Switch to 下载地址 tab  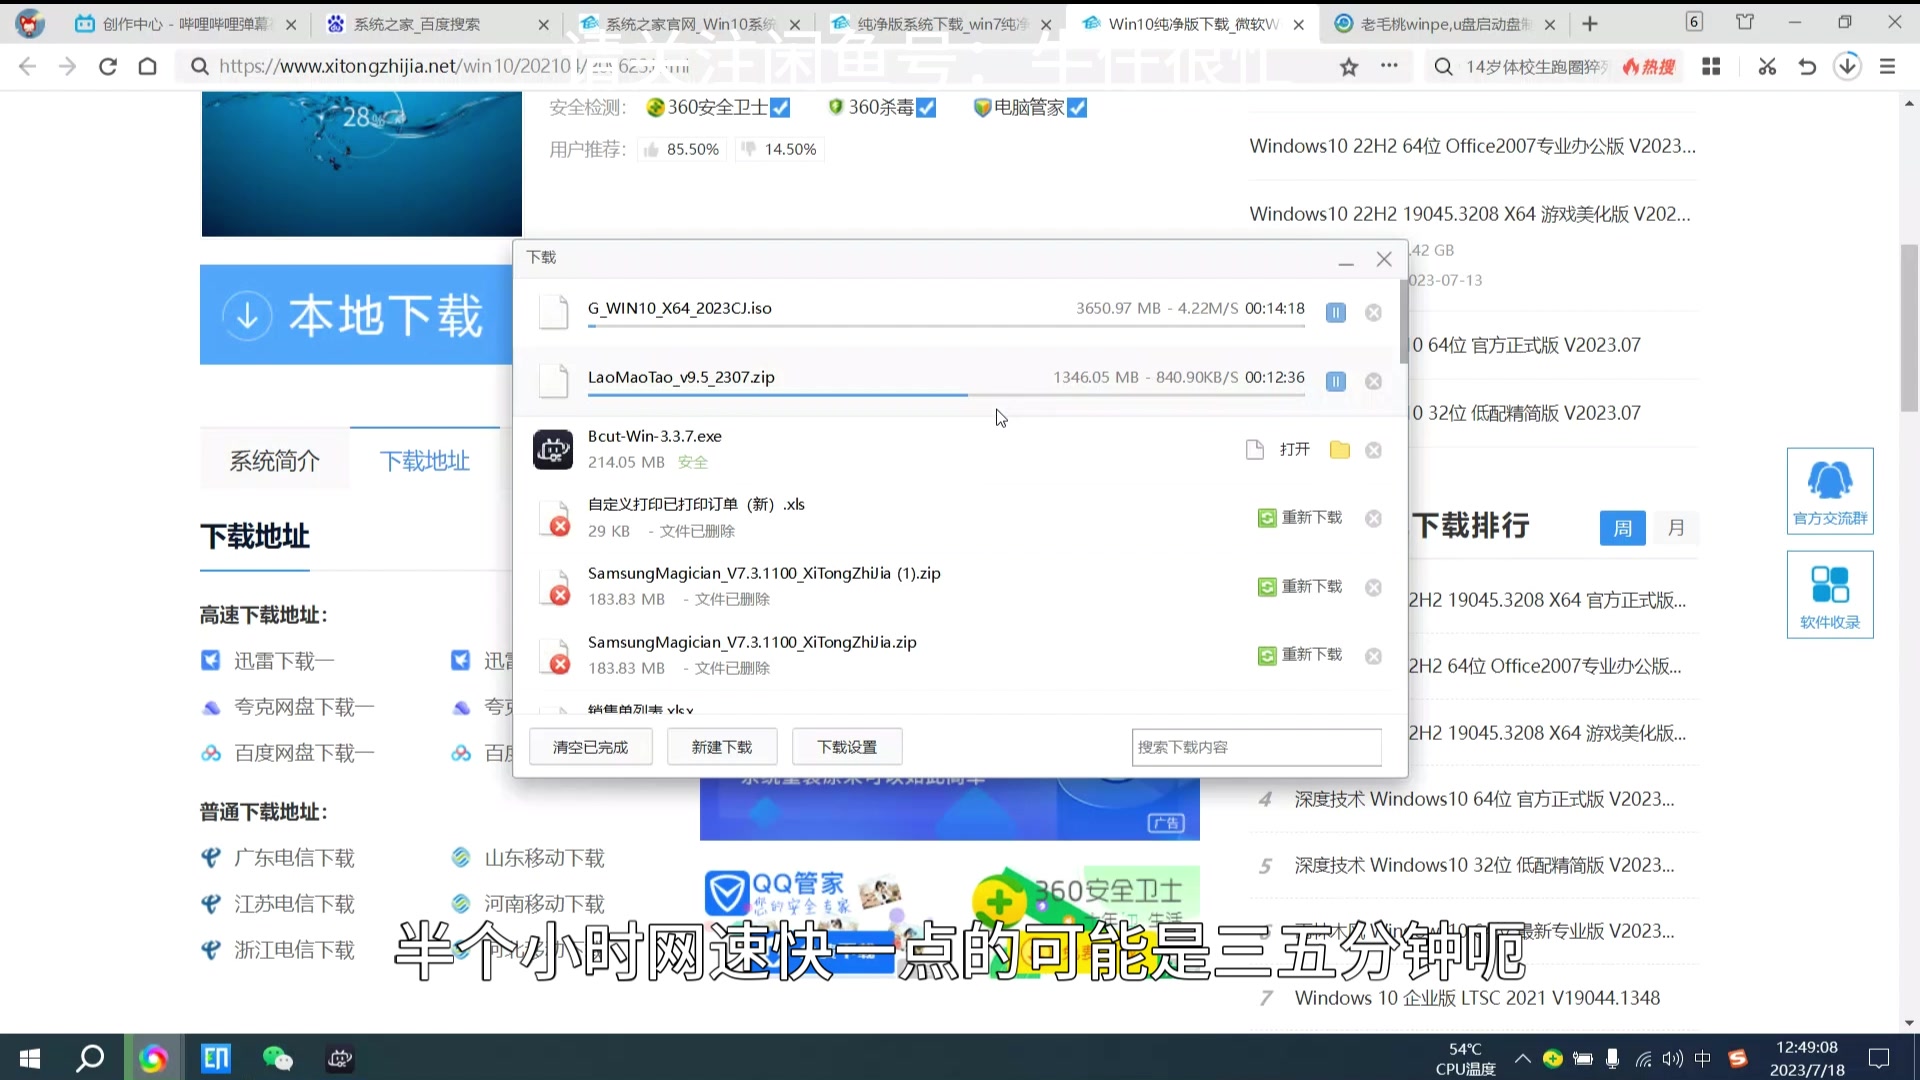425,460
